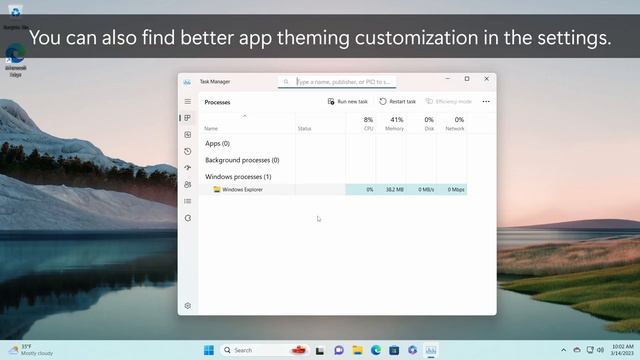Select the Microsoft Edge desktop shortcut
Screen dimensions: 640x360
point(16,60)
